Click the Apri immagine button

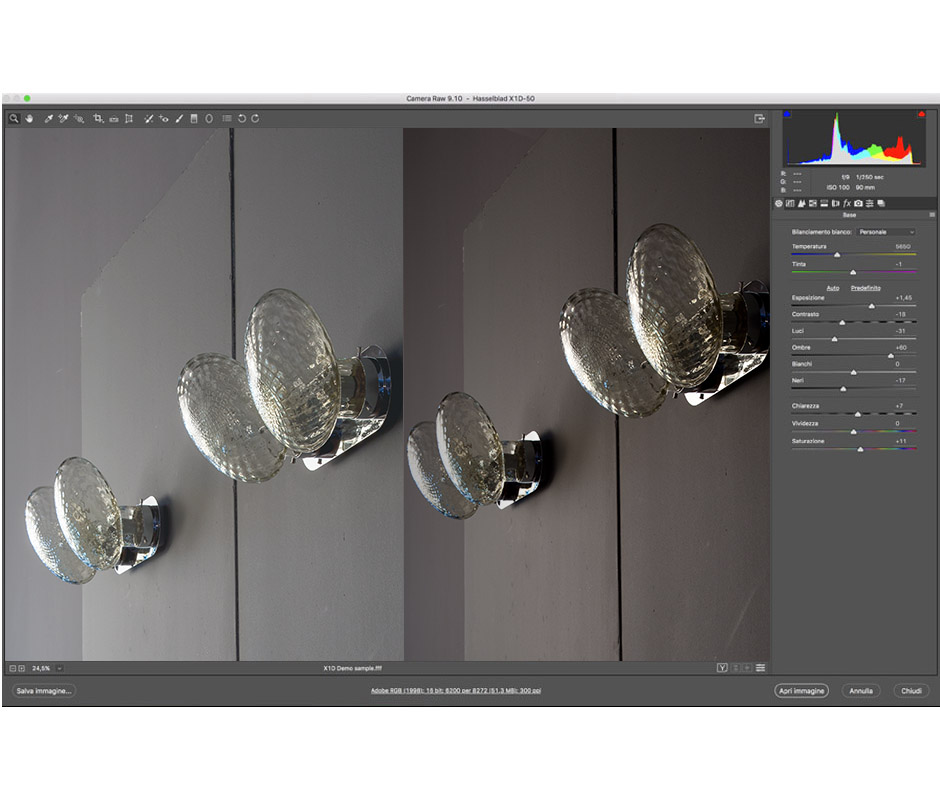tap(801, 690)
